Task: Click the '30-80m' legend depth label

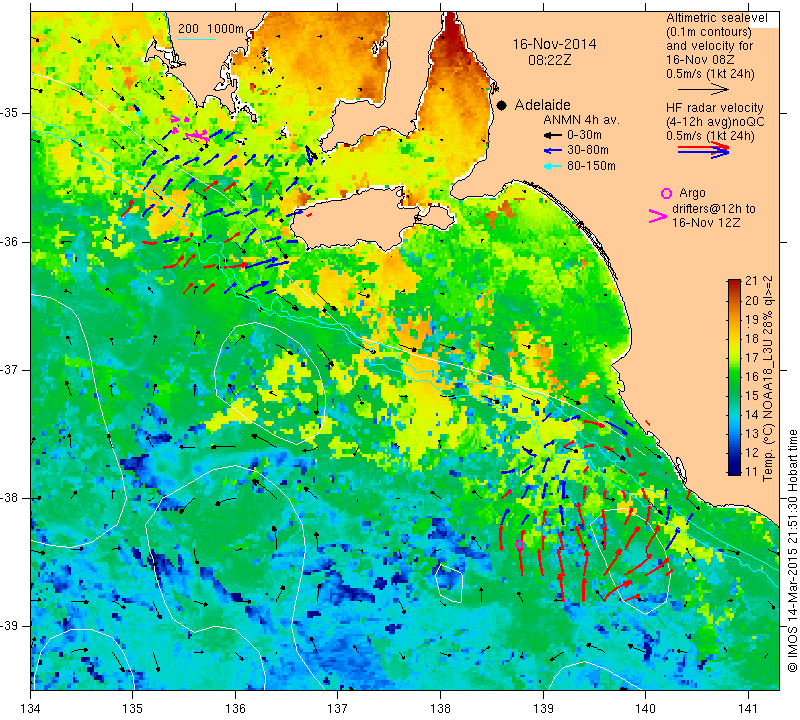Action: coord(588,151)
